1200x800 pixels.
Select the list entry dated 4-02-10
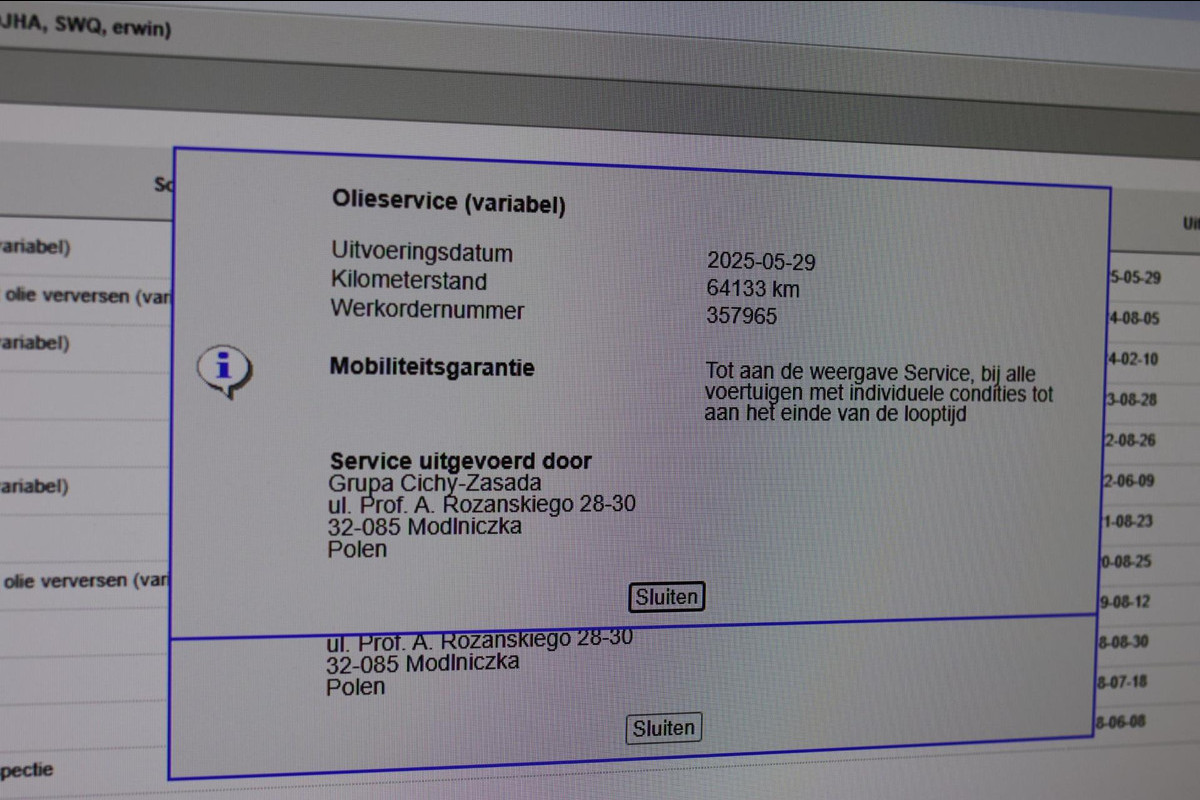[x=1132, y=359]
